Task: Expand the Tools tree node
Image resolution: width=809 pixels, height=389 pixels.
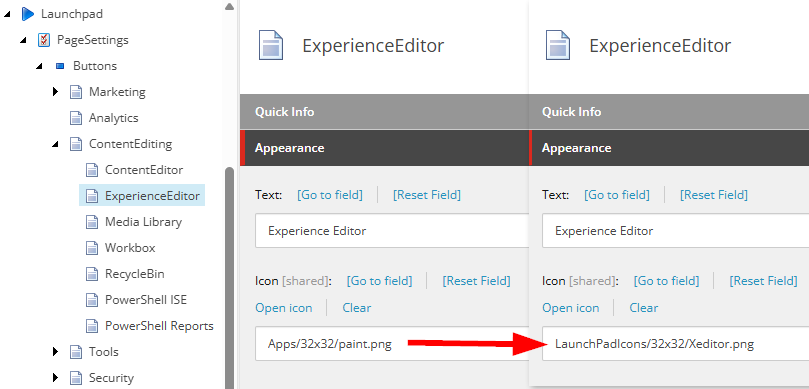Action: (x=55, y=352)
